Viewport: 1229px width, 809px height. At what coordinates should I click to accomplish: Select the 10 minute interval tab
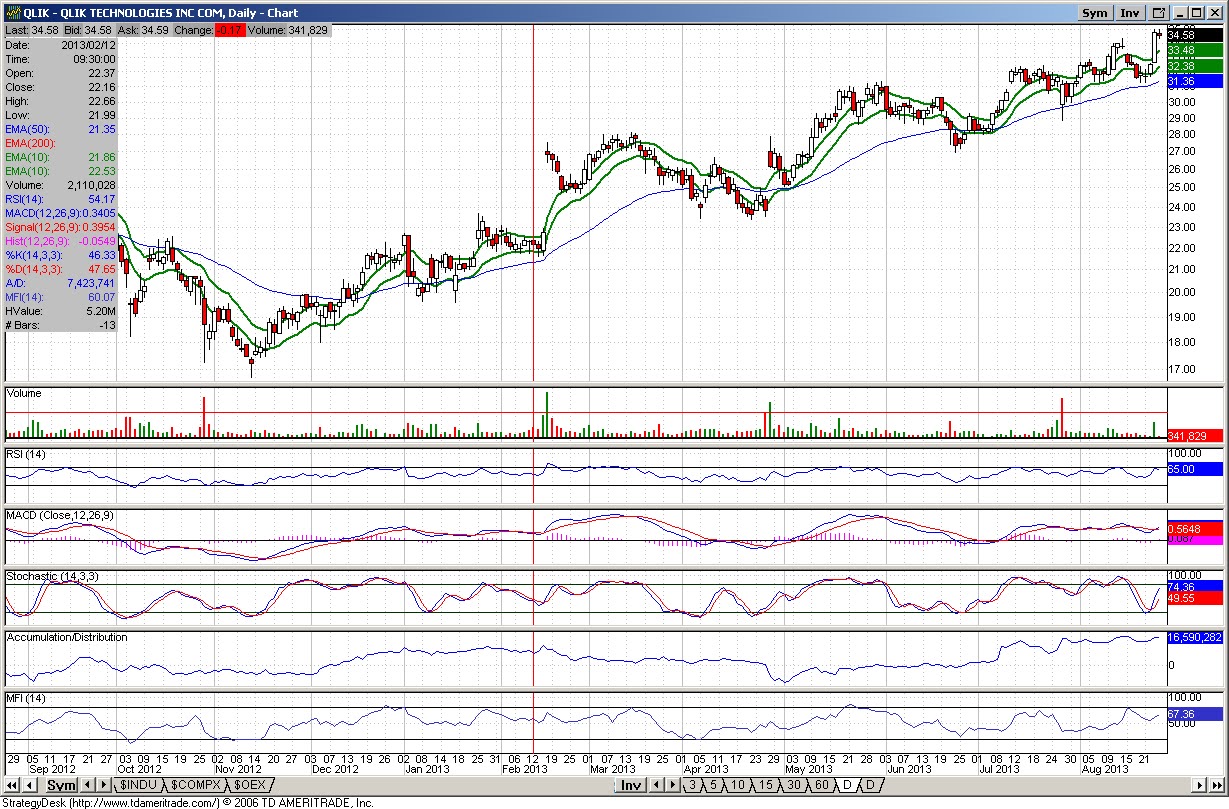[x=738, y=785]
